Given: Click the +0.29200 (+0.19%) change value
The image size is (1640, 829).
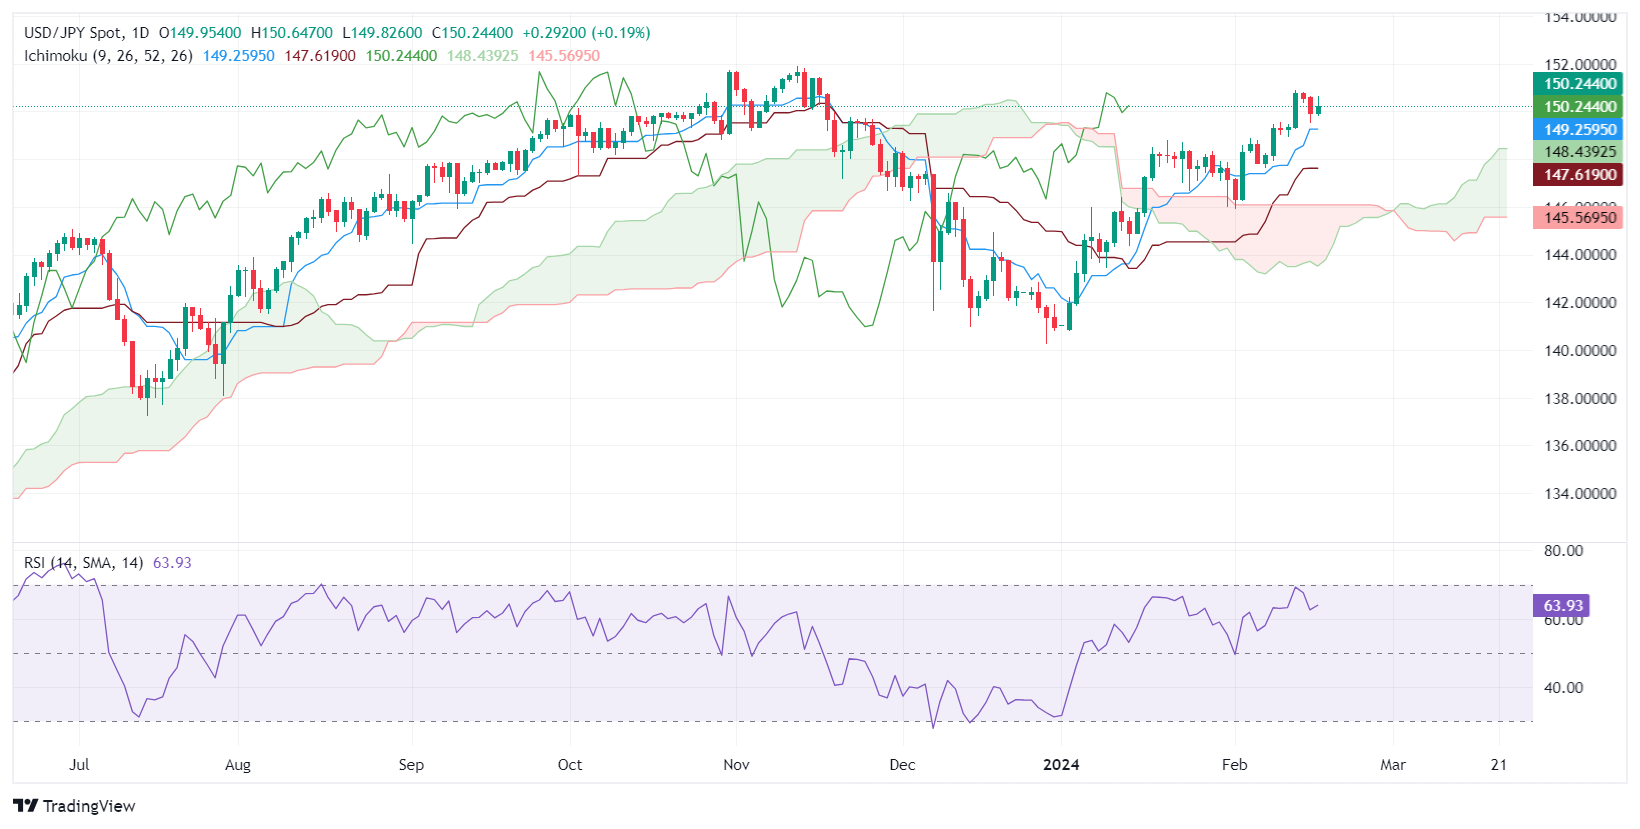Looking at the screenshot, I should [586, 33].
